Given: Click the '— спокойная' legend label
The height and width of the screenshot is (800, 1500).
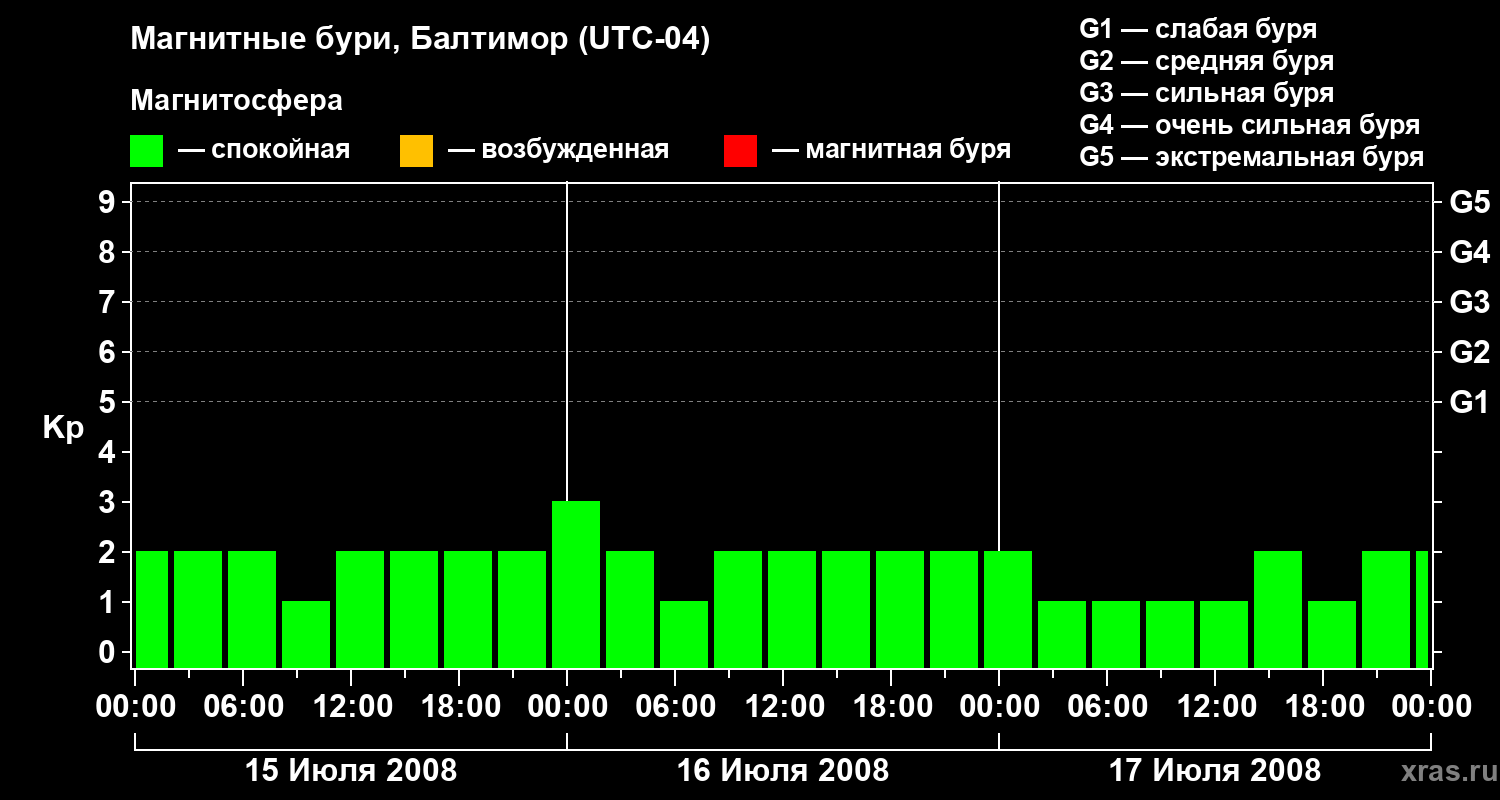Looking at the screenshot, I should (263, 151).
